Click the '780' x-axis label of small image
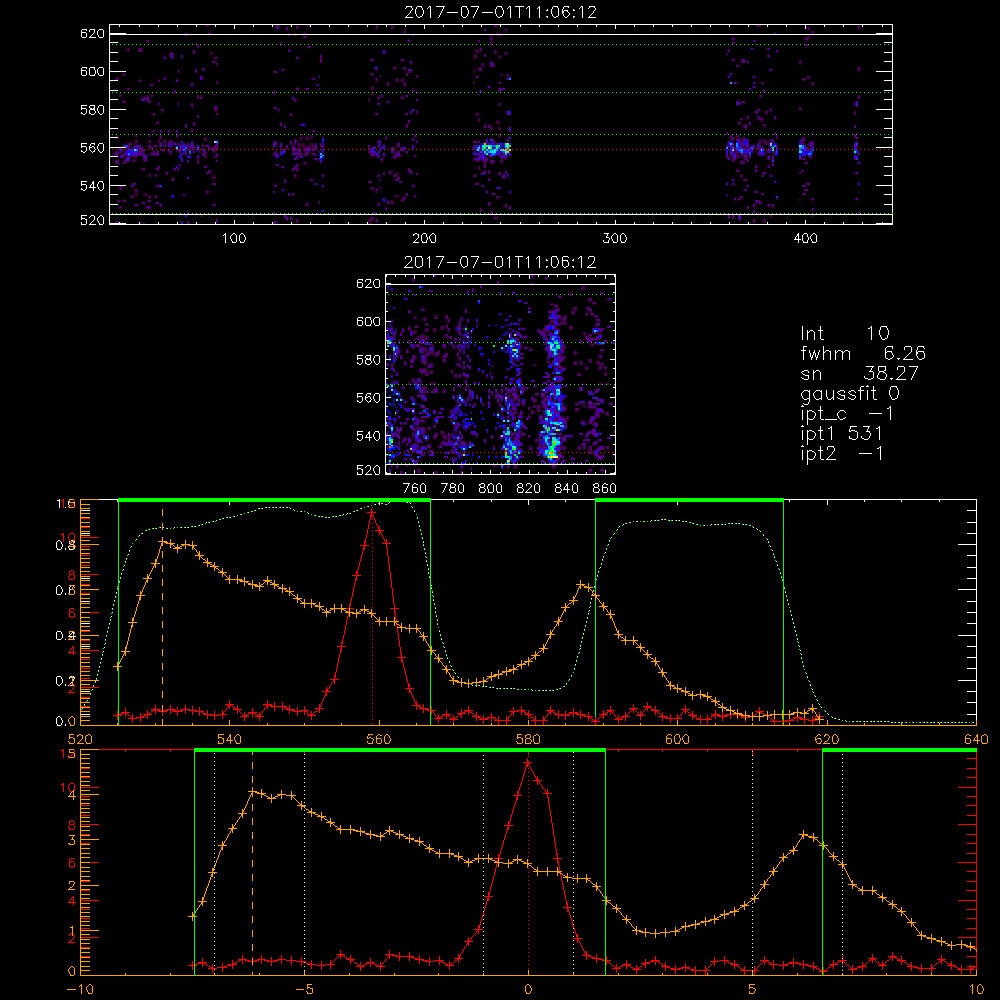The width and height of the screenshot is (1000, 1000). pos(453,489)
